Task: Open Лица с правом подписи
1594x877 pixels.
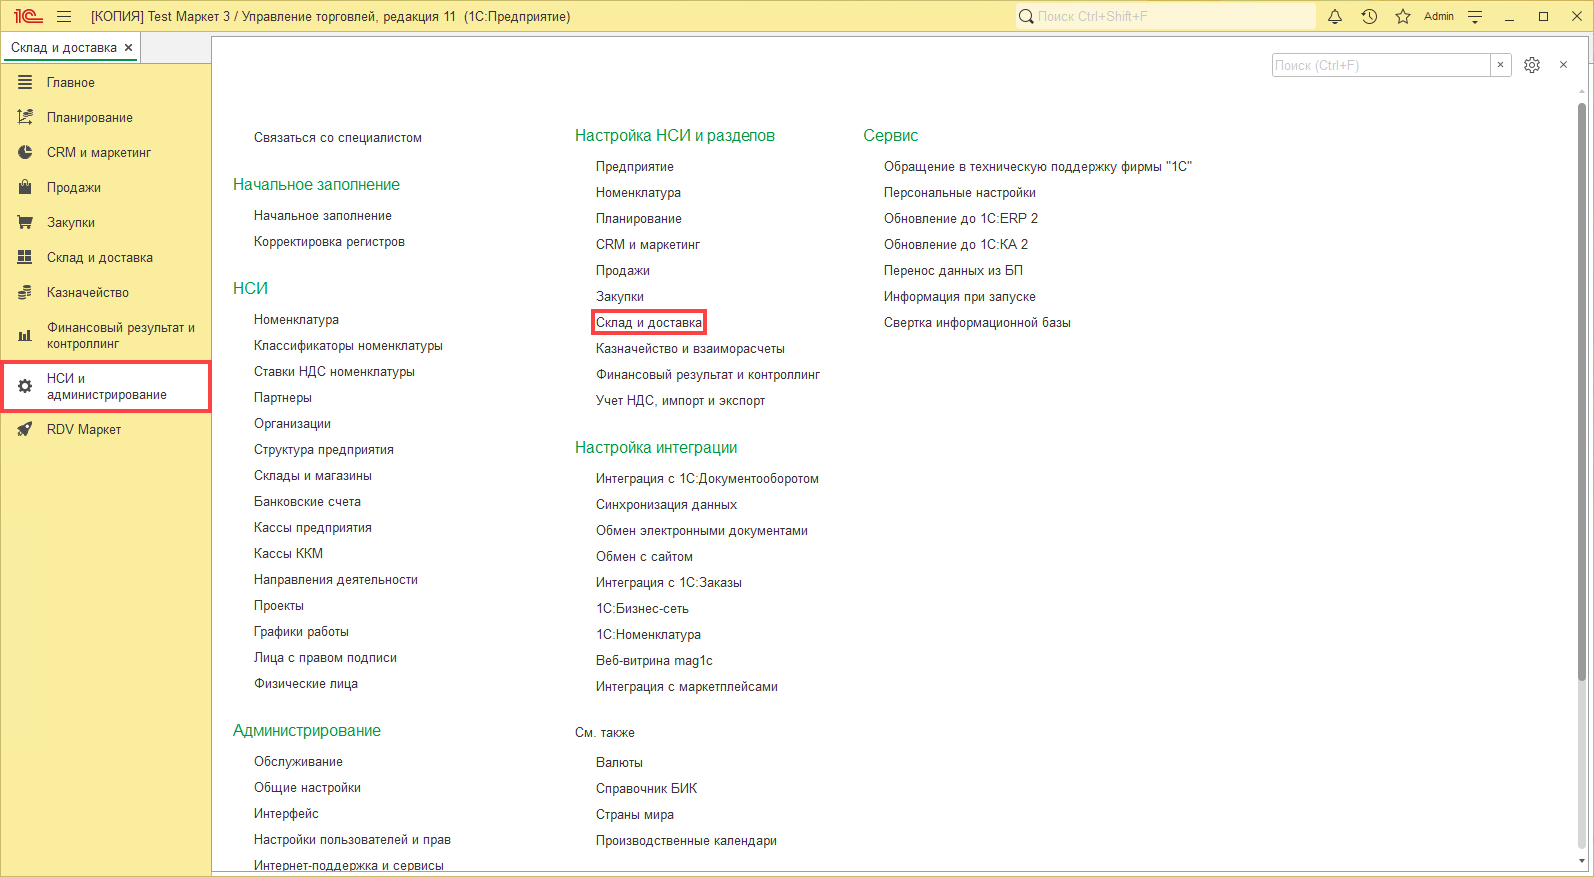Action: click(325, 657)
